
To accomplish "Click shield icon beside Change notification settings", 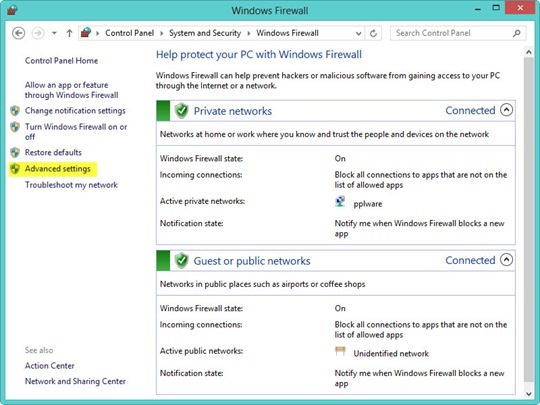I will click(x=15, y=111).
